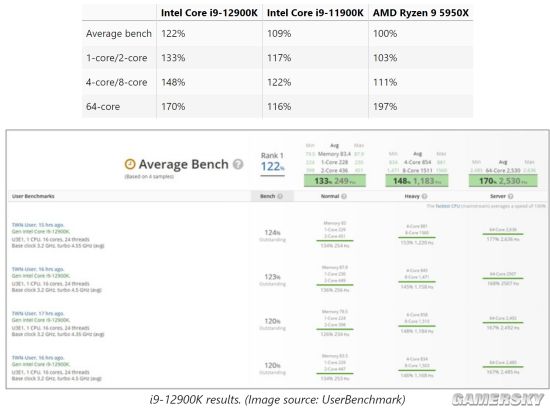Click the Rank 1 122% score
The height and width of the screenshot is (411, 550).
pyautogui.click(x=273, y=166)
